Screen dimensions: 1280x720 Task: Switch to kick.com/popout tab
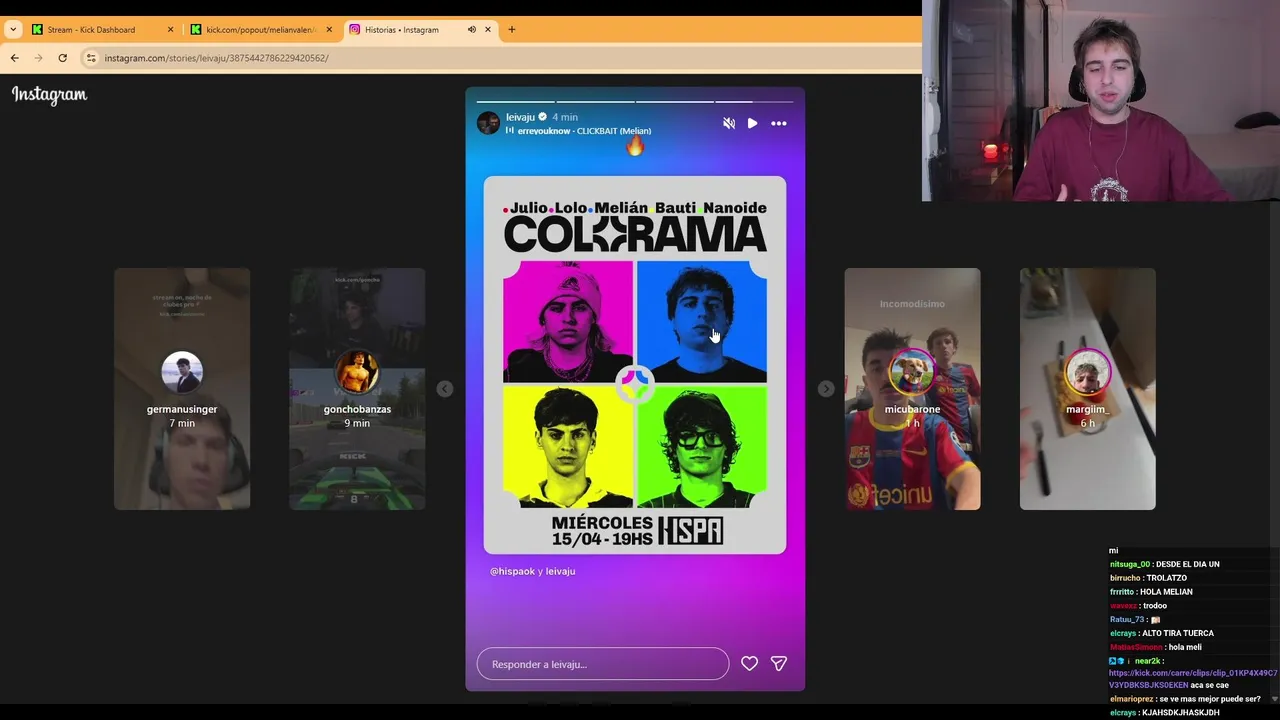(x=260, y=29)
